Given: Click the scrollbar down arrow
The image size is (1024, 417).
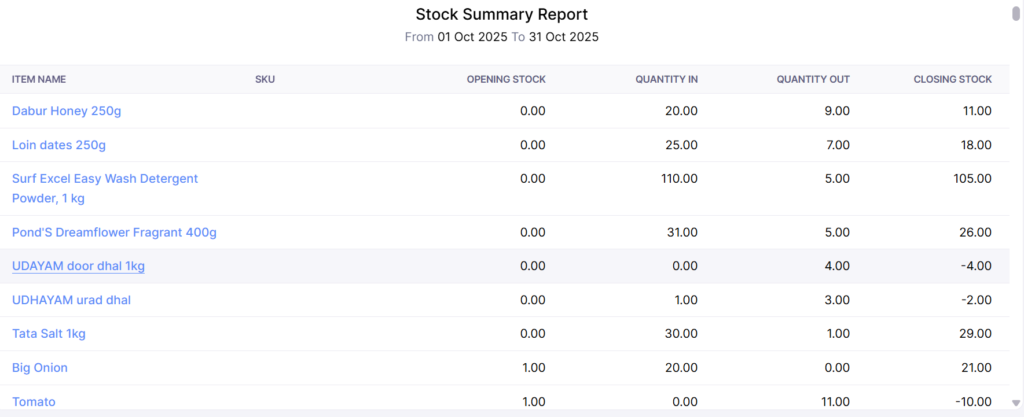Looking at the screenshot, I should click(1016, 401).
